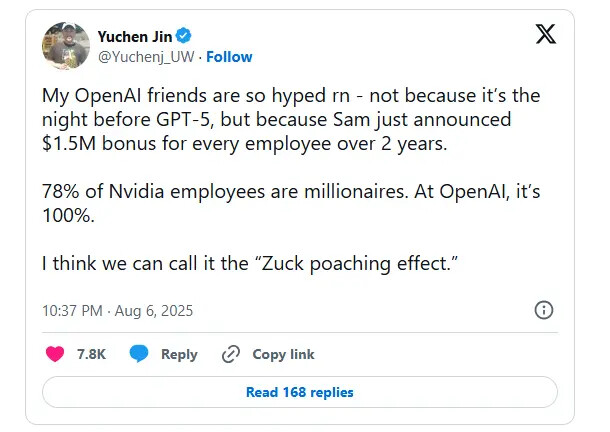Open the info circle icon
This screenshot has width=610, height=432.
point(544,310)
